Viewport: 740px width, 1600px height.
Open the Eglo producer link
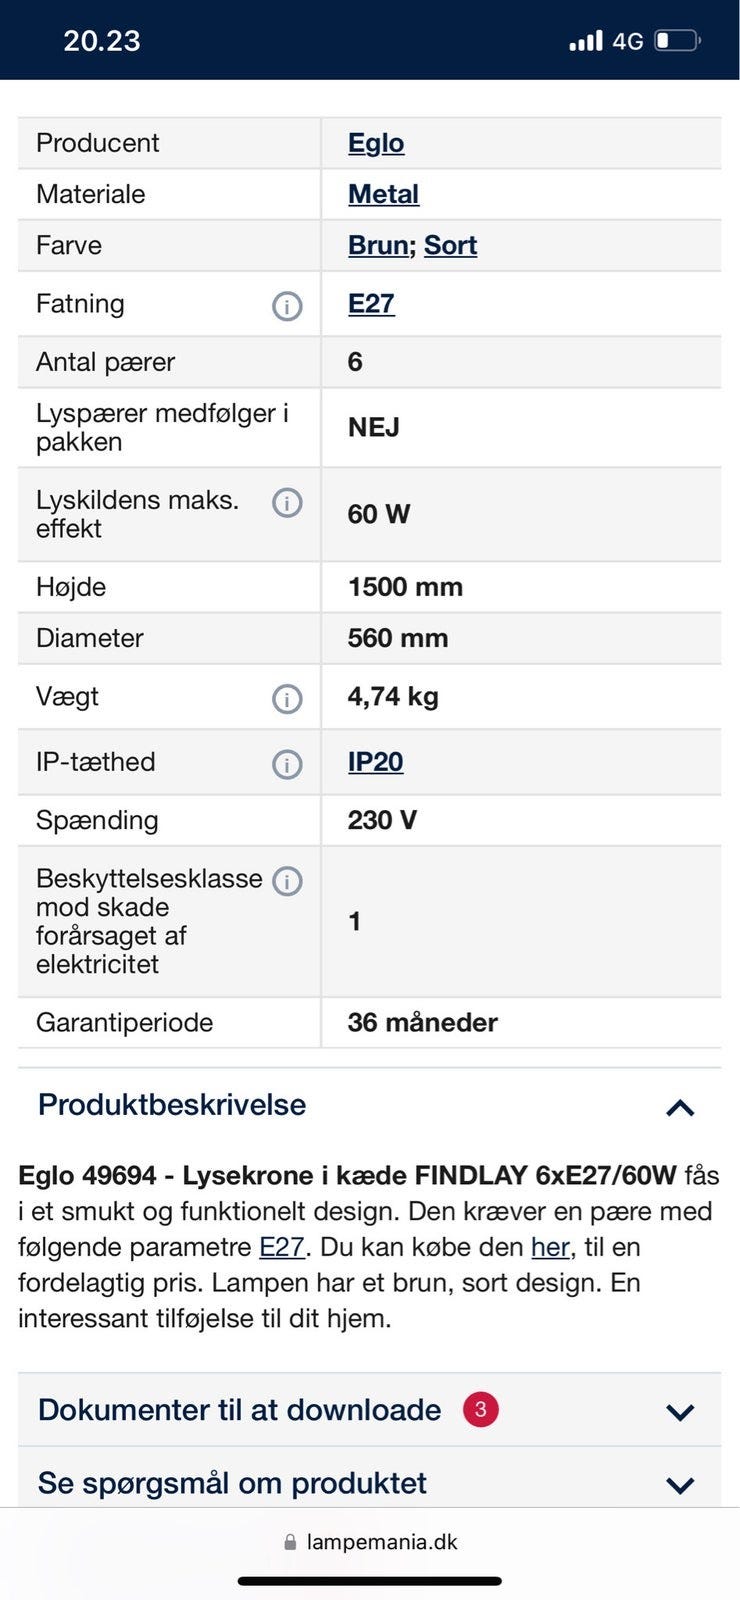point(376,143)
